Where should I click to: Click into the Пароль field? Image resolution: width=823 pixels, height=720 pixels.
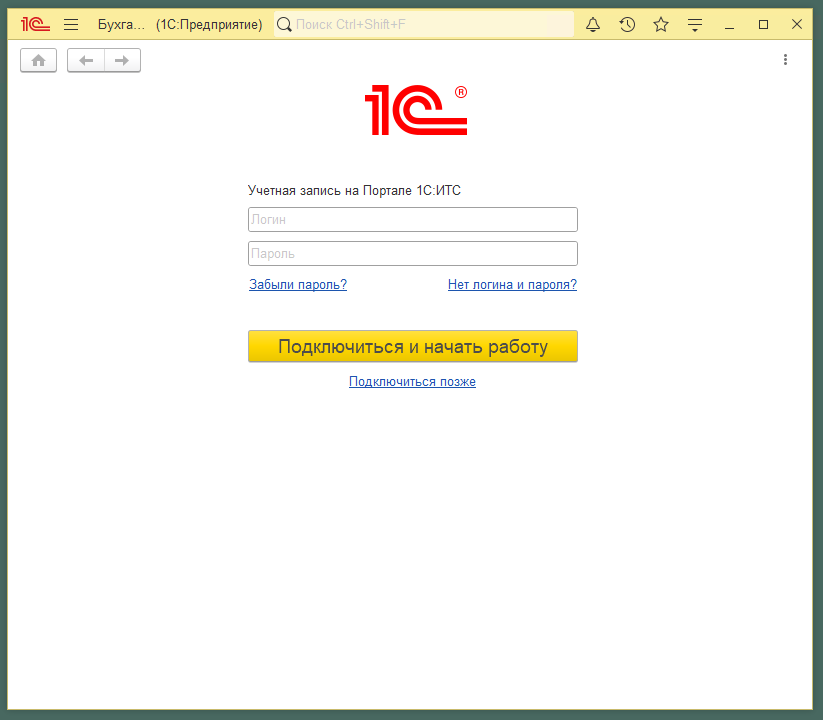413,253
